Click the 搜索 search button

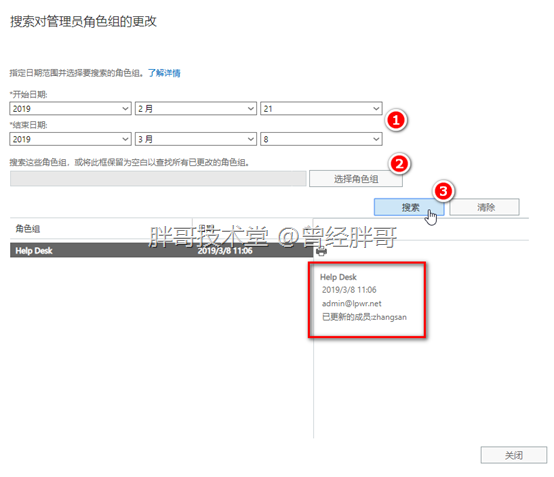[x=409, y=207]
